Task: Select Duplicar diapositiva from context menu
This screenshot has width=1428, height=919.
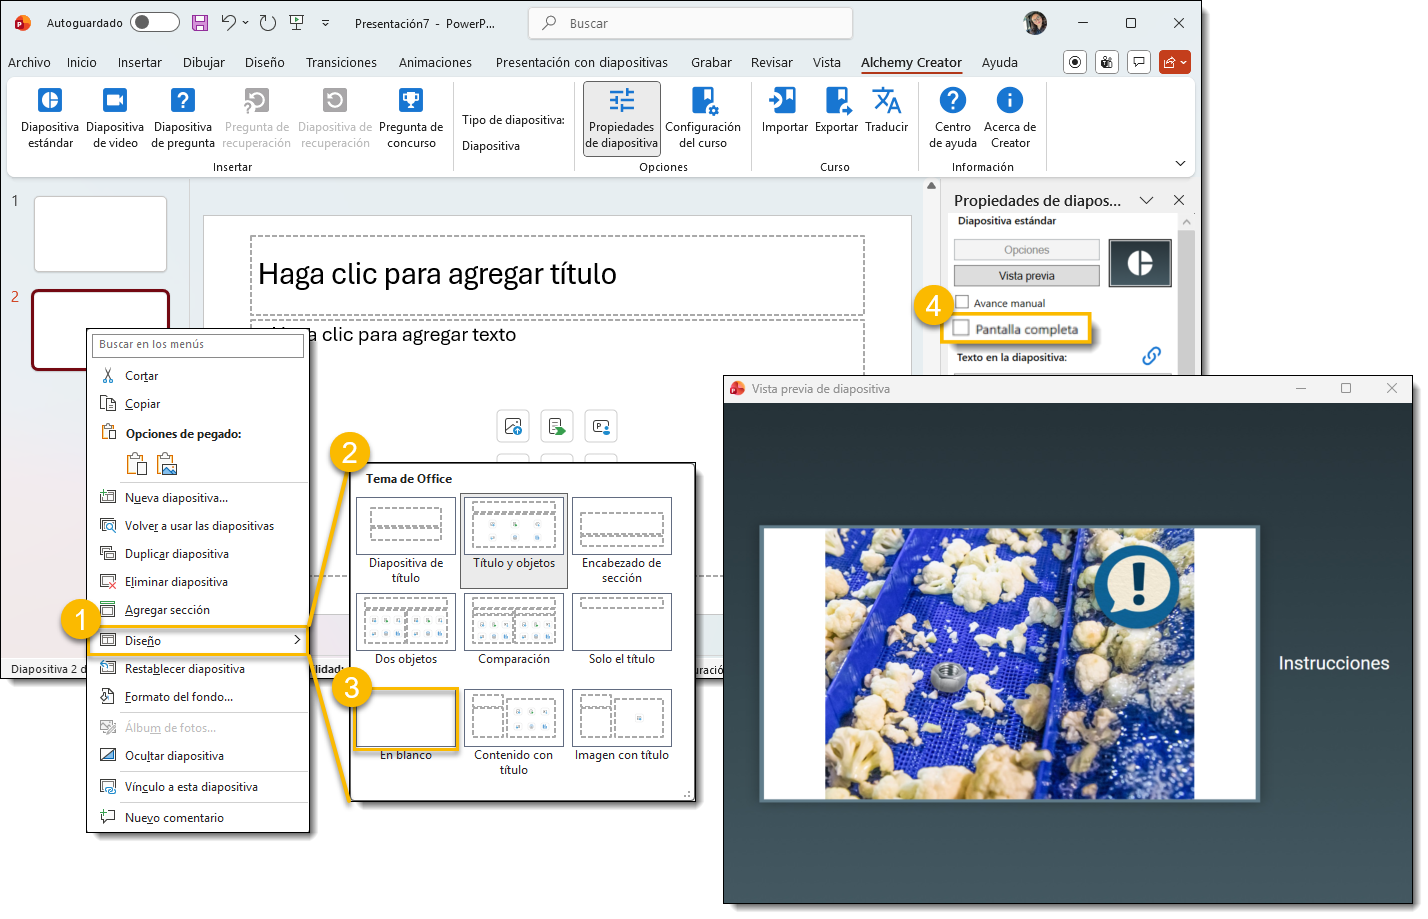Action: pyautogui.click(x=177, y=554)
